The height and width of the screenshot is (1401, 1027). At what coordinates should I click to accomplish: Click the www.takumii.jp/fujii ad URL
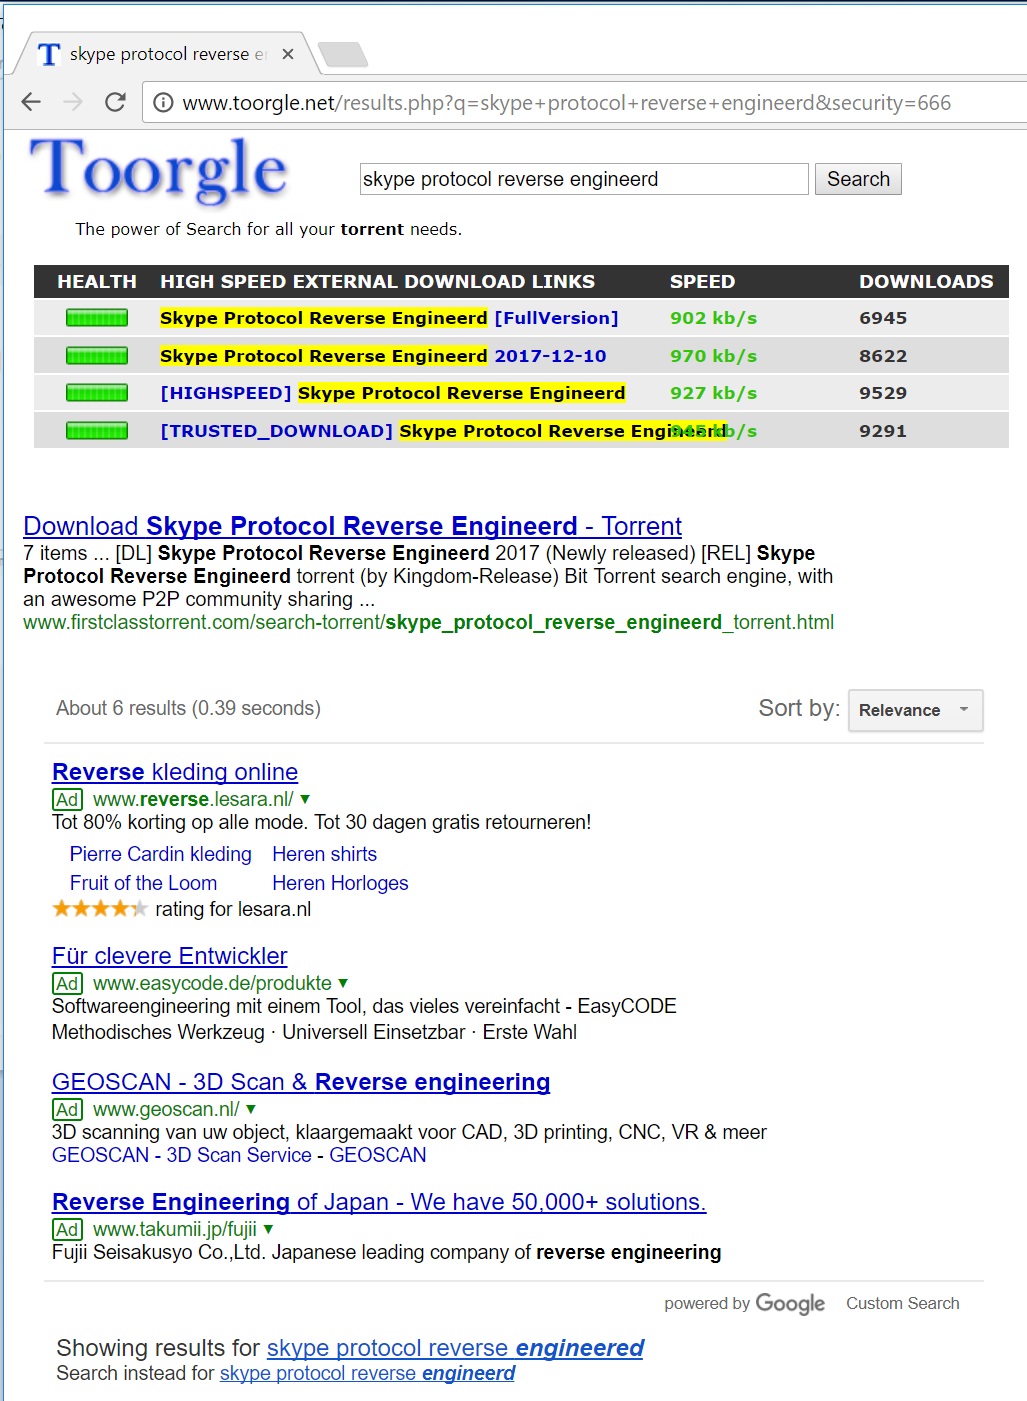pos(175,1229)
